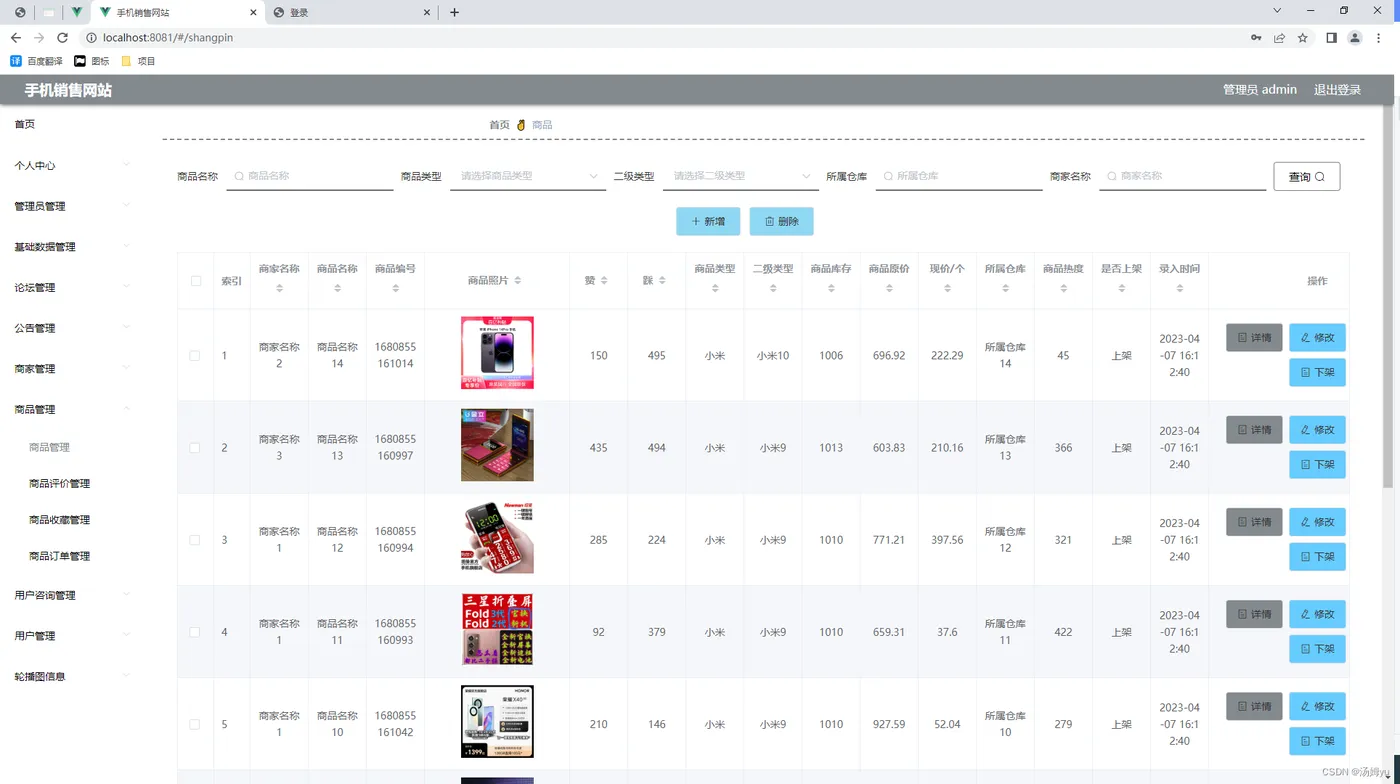Viewport: 1400px width, 784px height.
Task: Check the row checkbox for 商品名称11
Action: pos(195,632)
